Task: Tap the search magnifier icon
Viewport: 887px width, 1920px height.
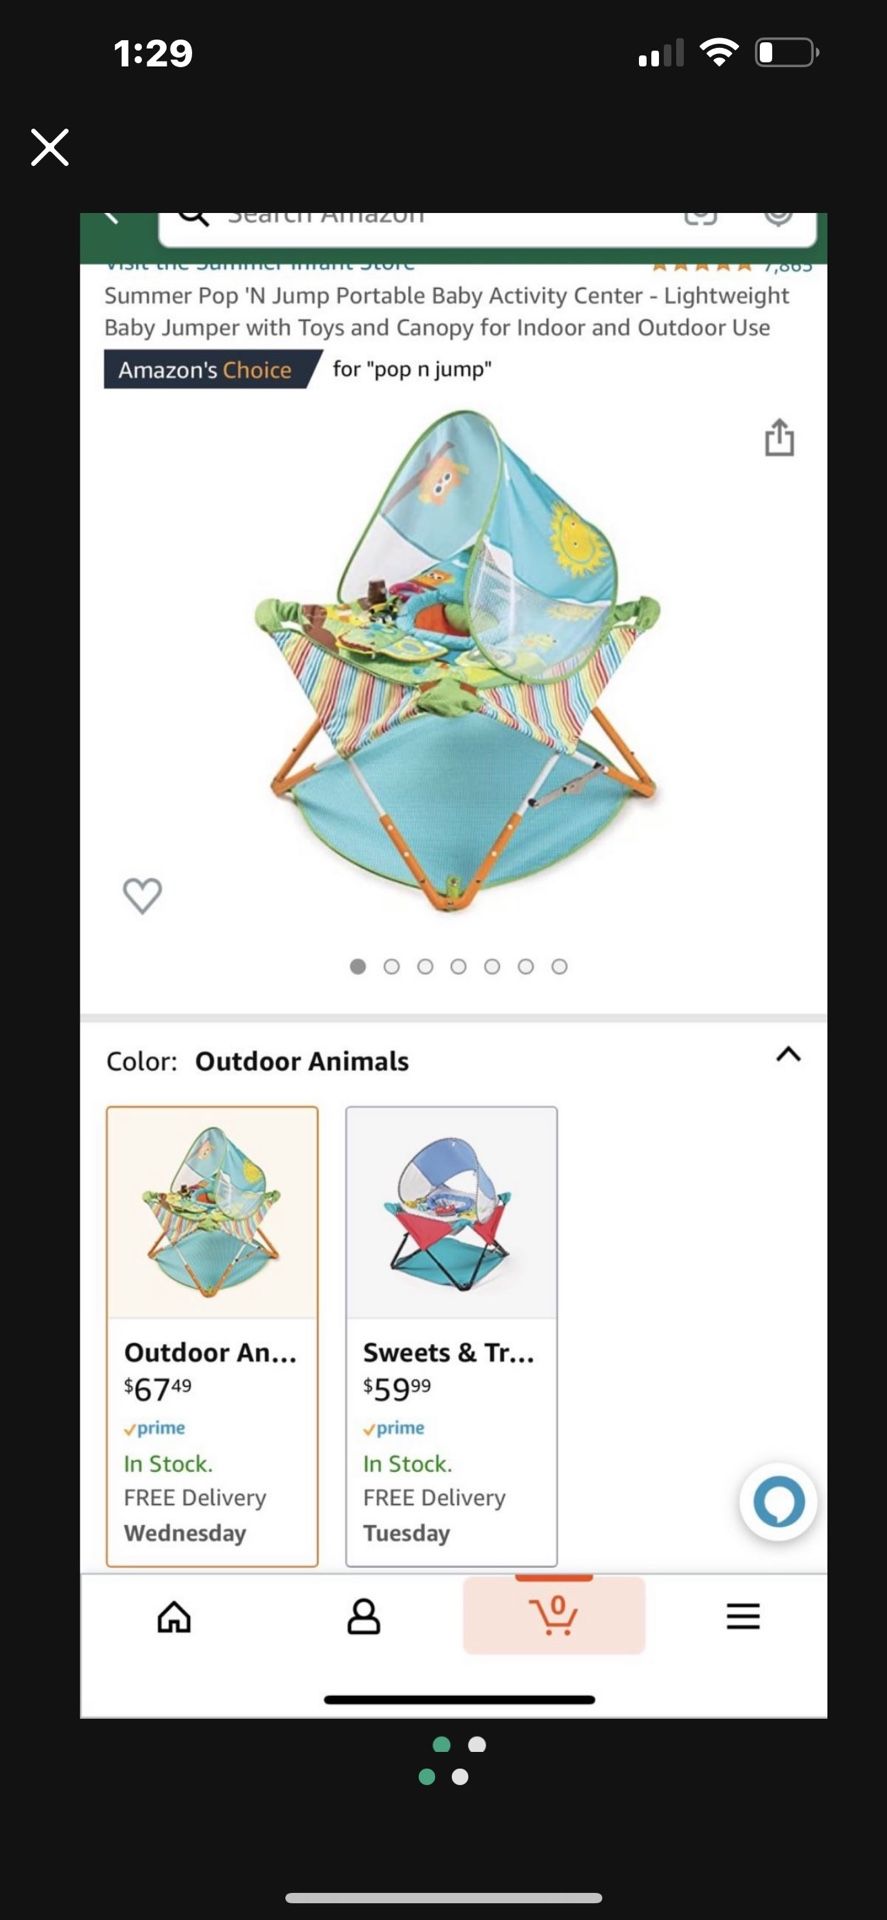Action: coord(193,217)
